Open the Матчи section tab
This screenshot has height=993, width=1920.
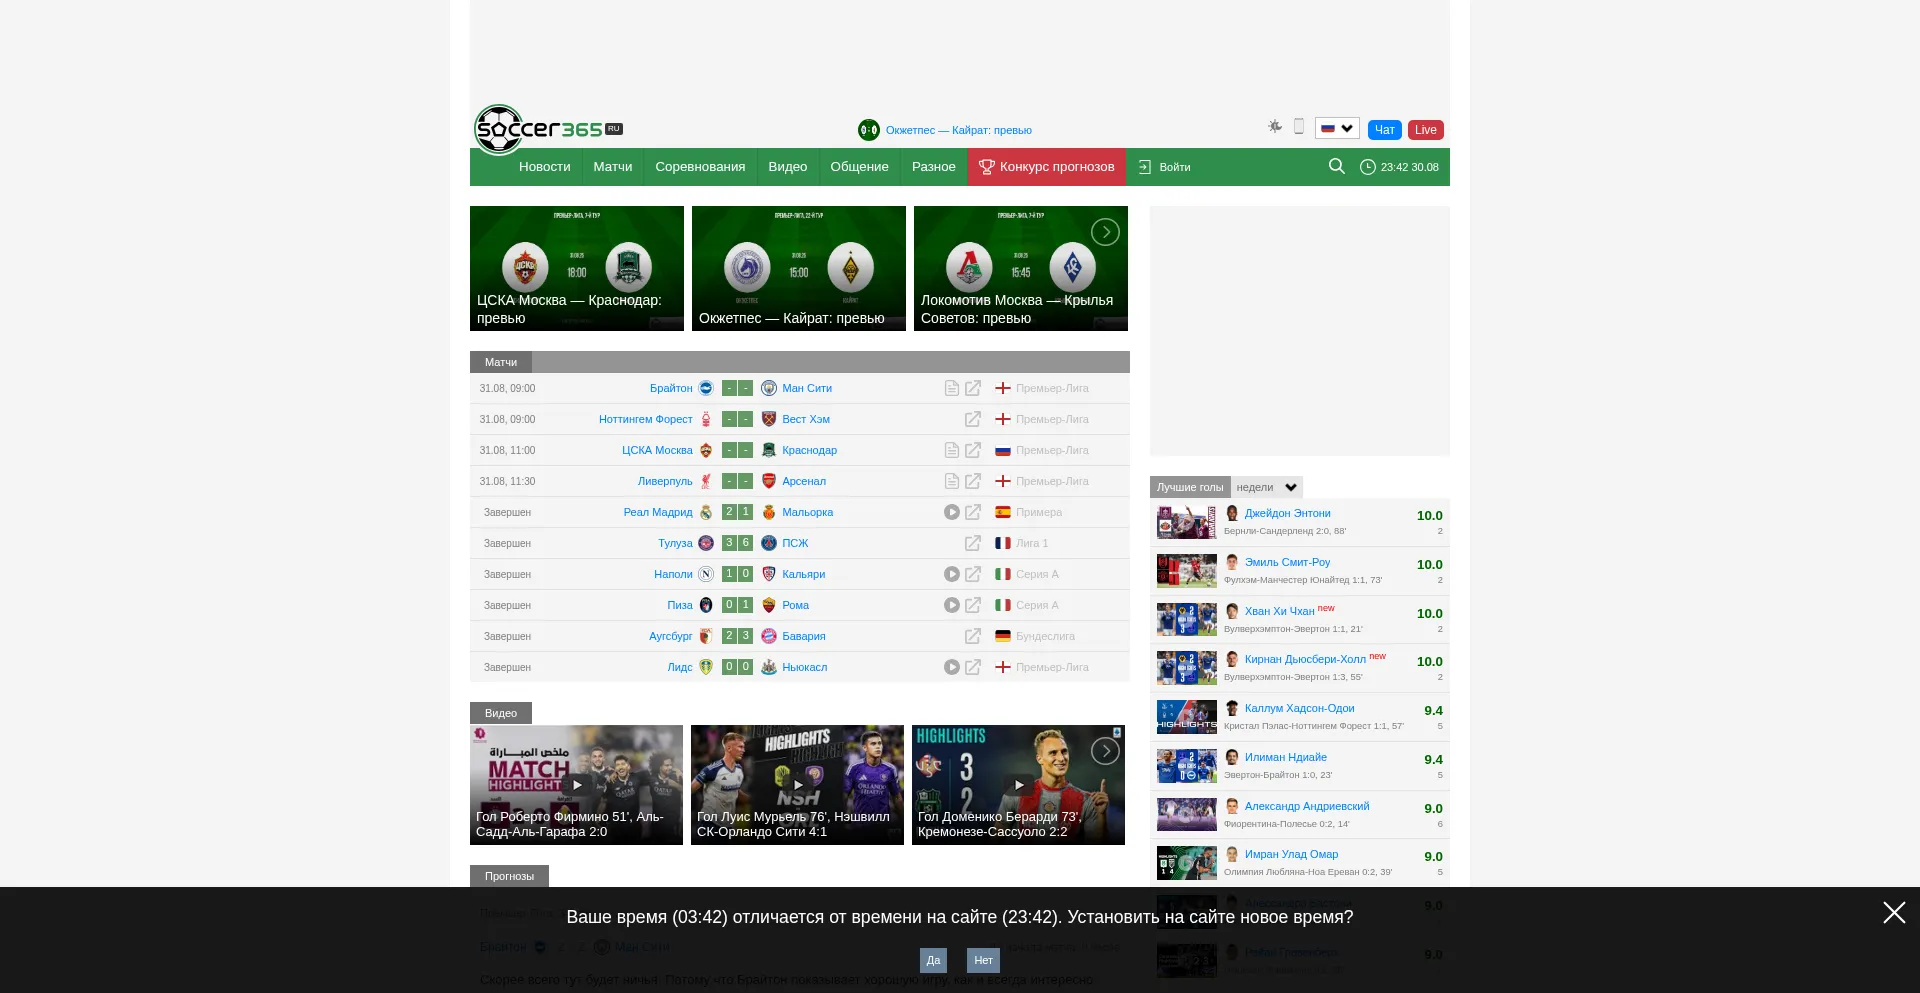(501, 362)
